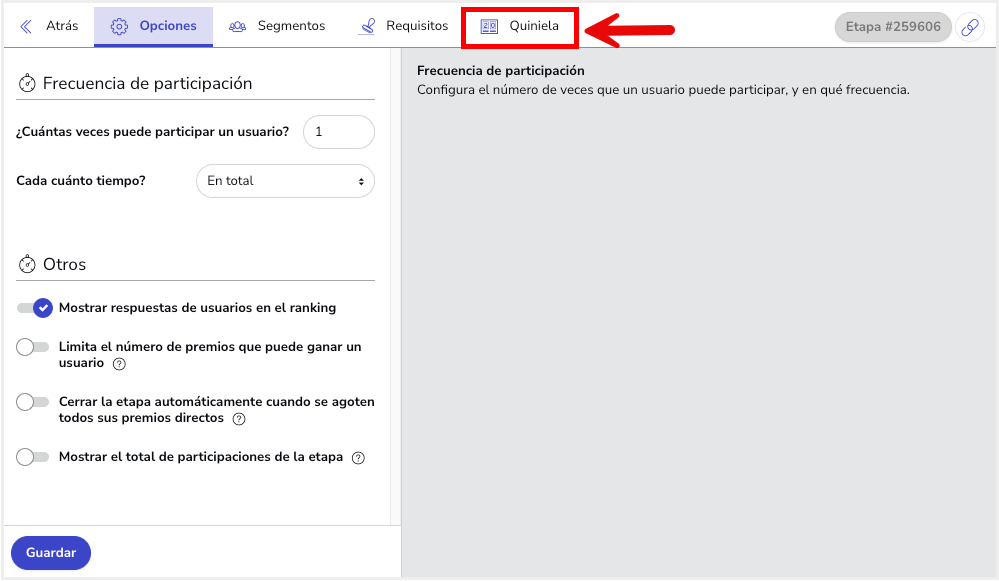Image resolution: width=999 pixels, height=581 pixels.
Task: Disable Mostrar respuestas de usuarios en el ranking
Action: coord(34,308)
